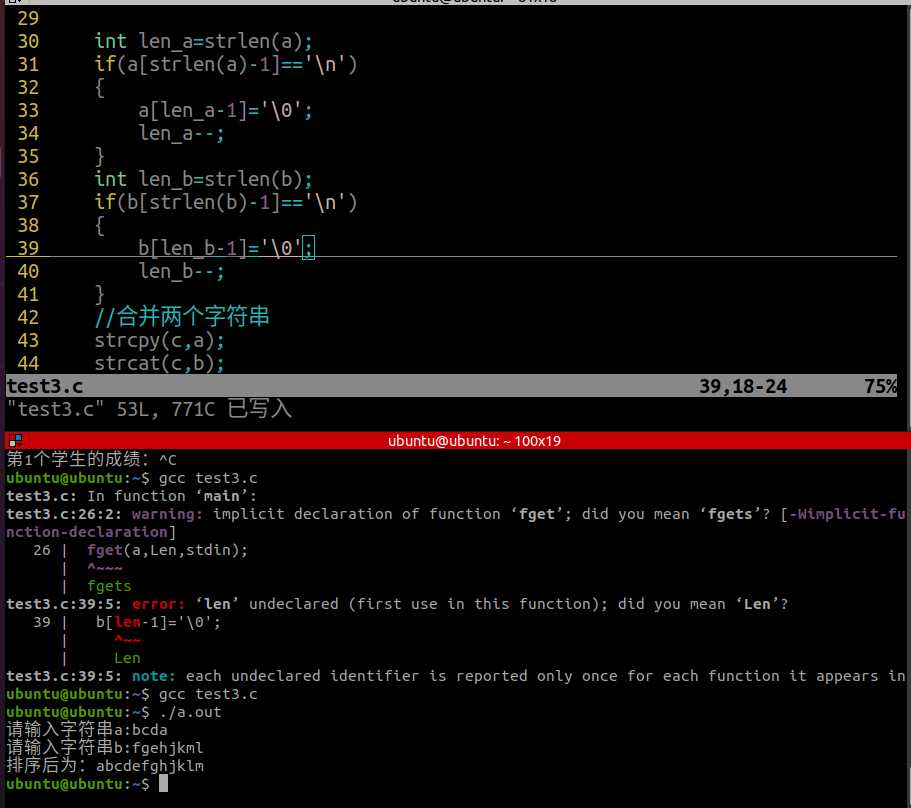
Task: Click line number 35 in the vim gutter
Action: click(28, 157)
